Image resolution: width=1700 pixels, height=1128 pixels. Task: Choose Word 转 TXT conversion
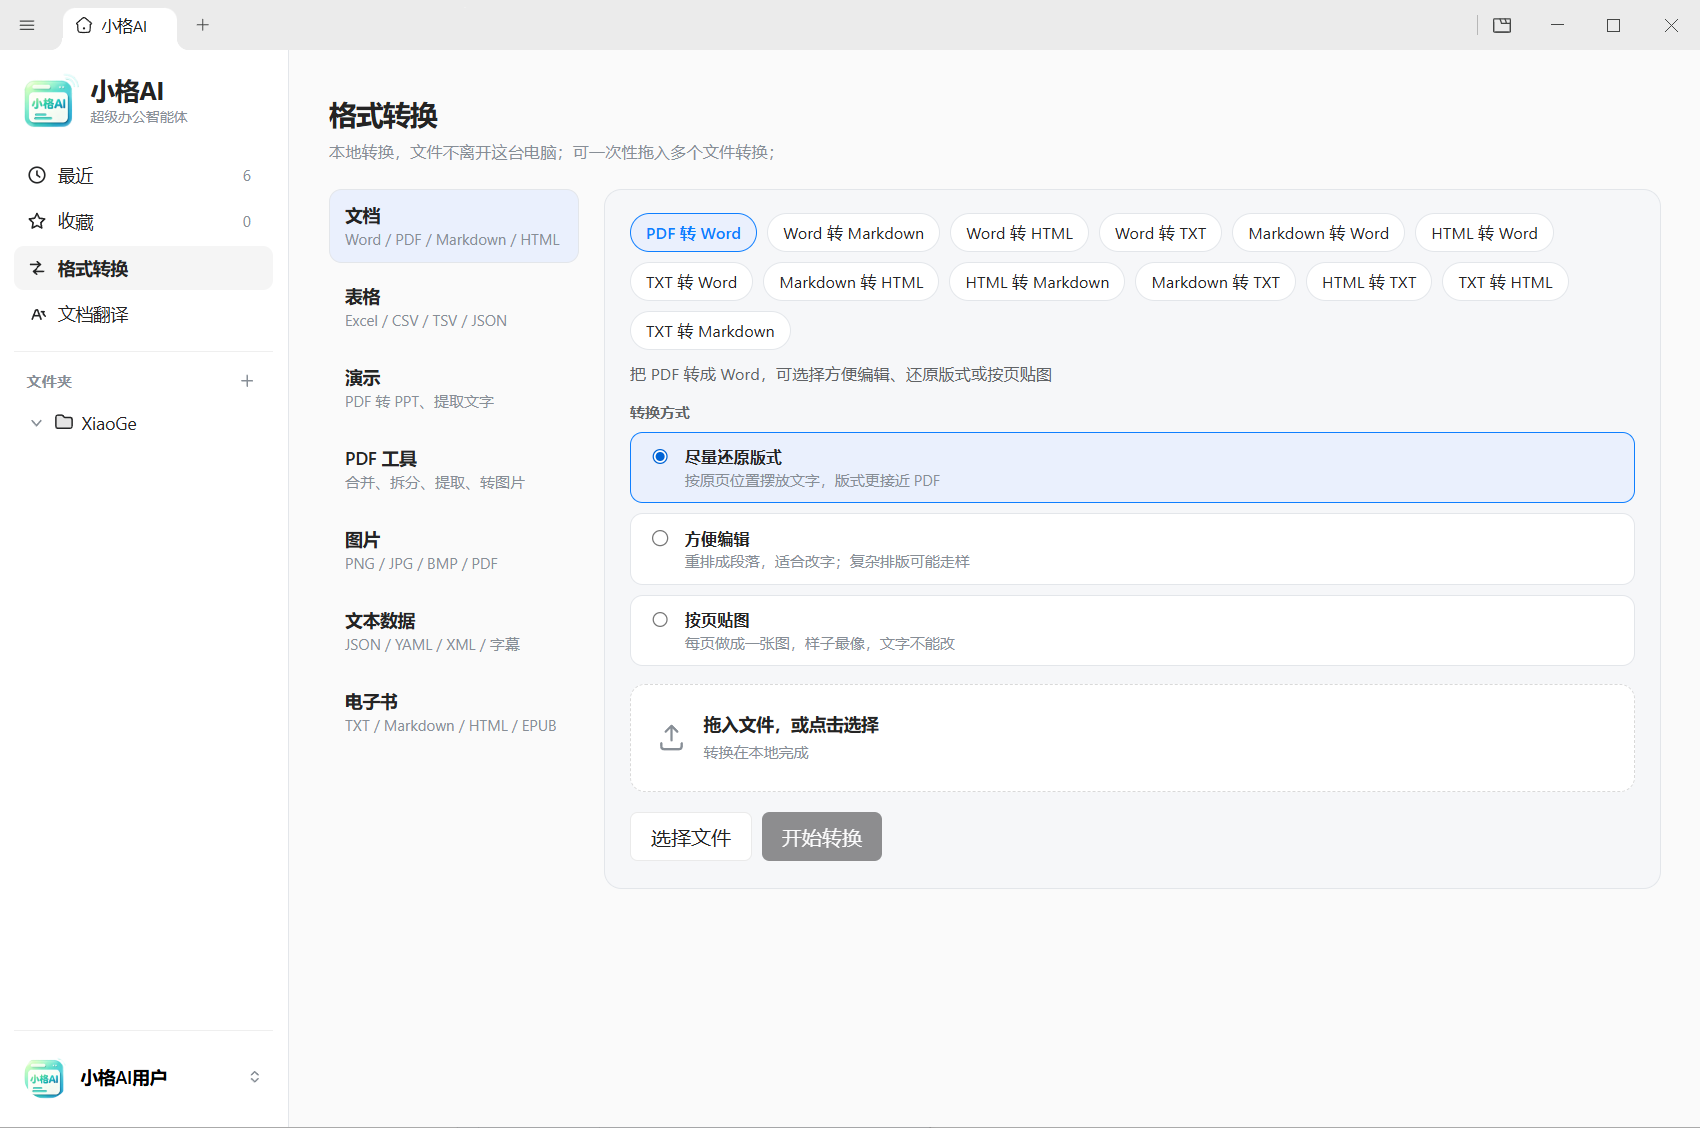[x=1160, y=233]
